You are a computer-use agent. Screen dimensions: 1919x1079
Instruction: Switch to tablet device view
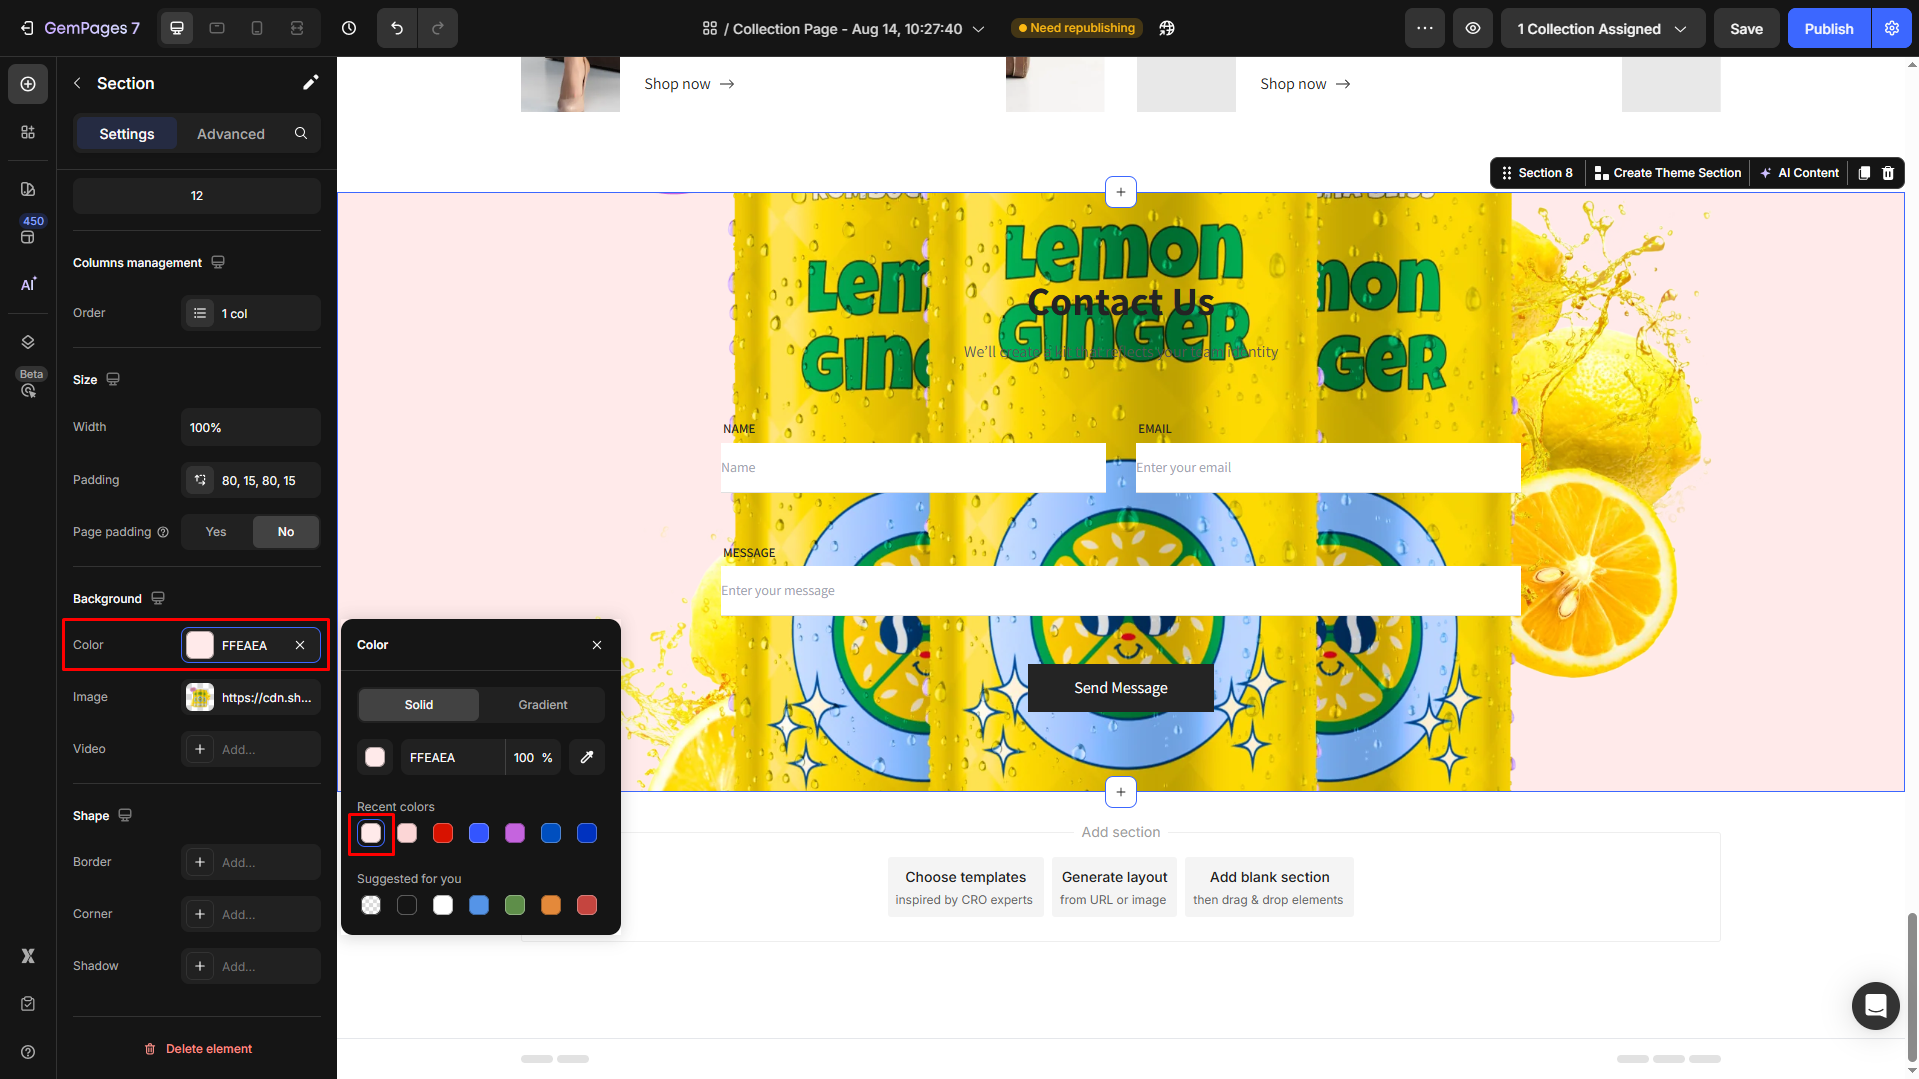click(217, 28)
